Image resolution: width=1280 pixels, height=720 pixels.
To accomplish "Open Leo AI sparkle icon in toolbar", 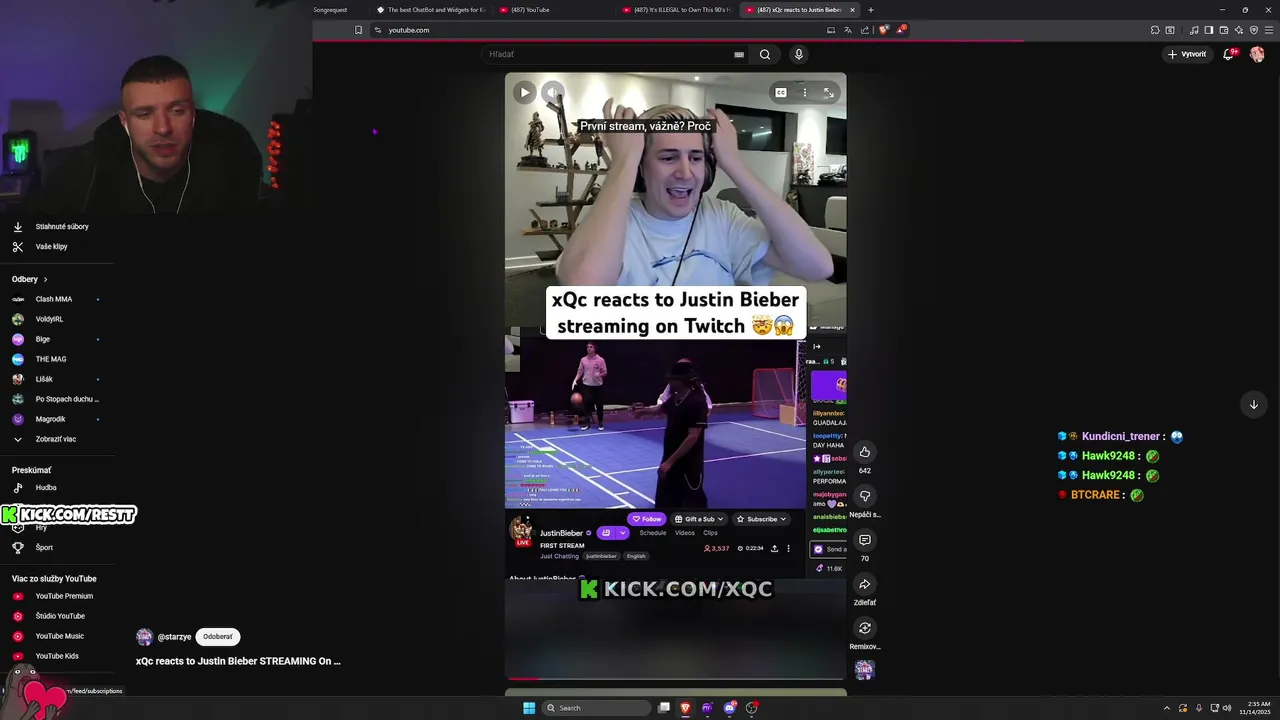I will (x=1239, y=30).
